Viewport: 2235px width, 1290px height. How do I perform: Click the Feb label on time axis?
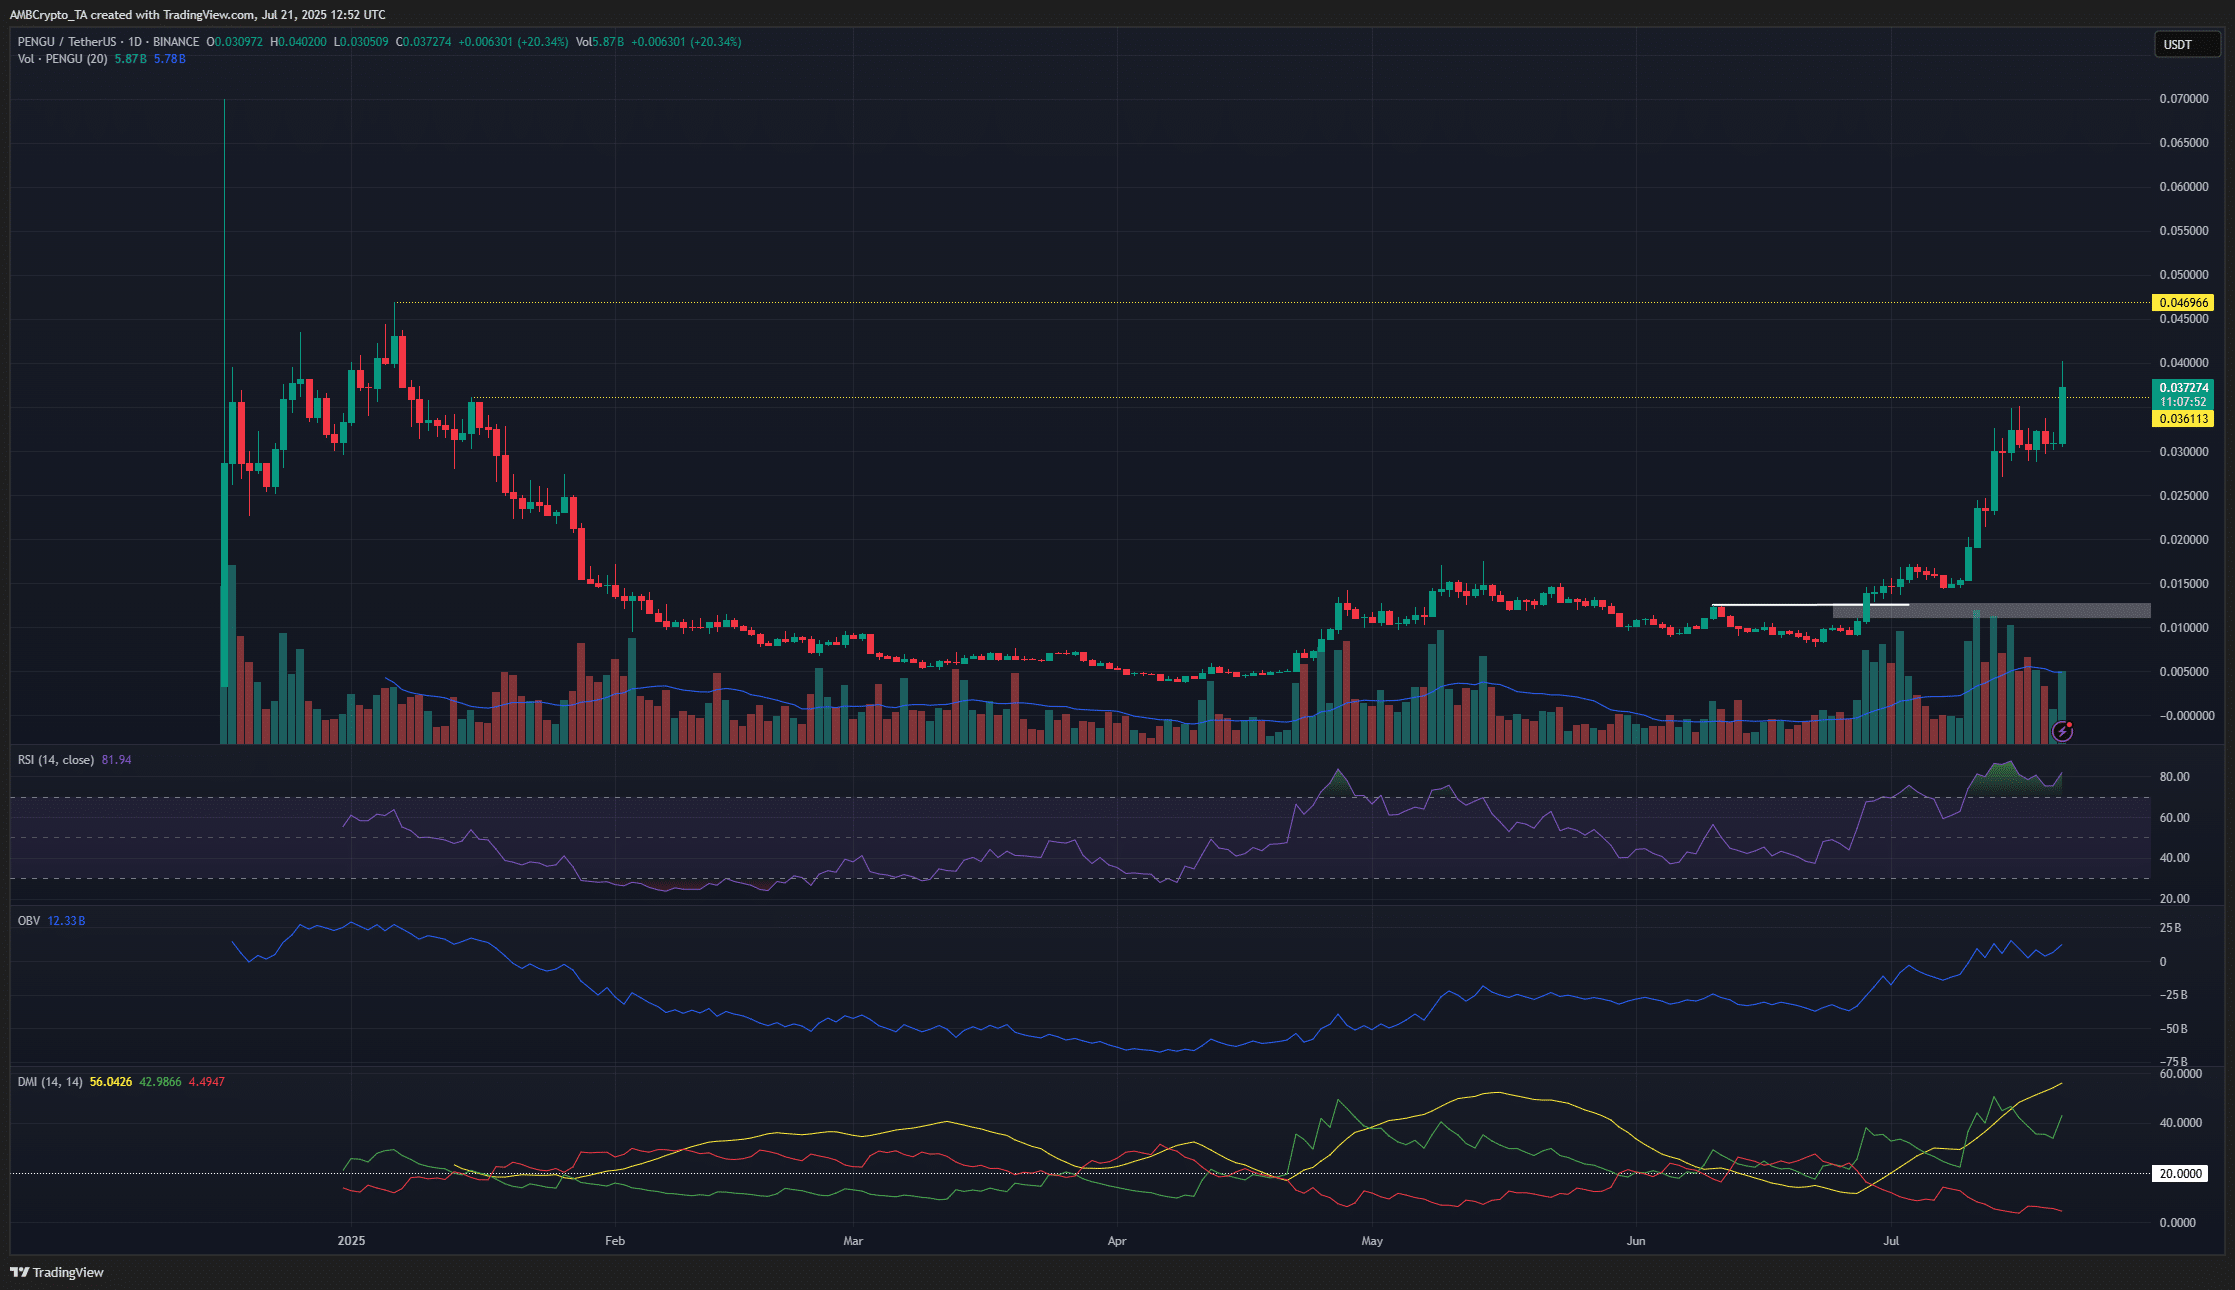[x=615, y=1241]
